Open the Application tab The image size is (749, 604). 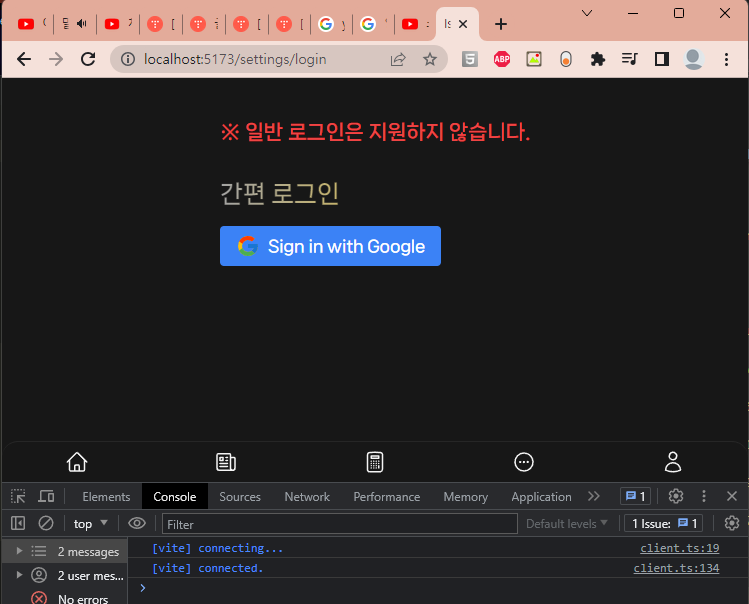541,497
